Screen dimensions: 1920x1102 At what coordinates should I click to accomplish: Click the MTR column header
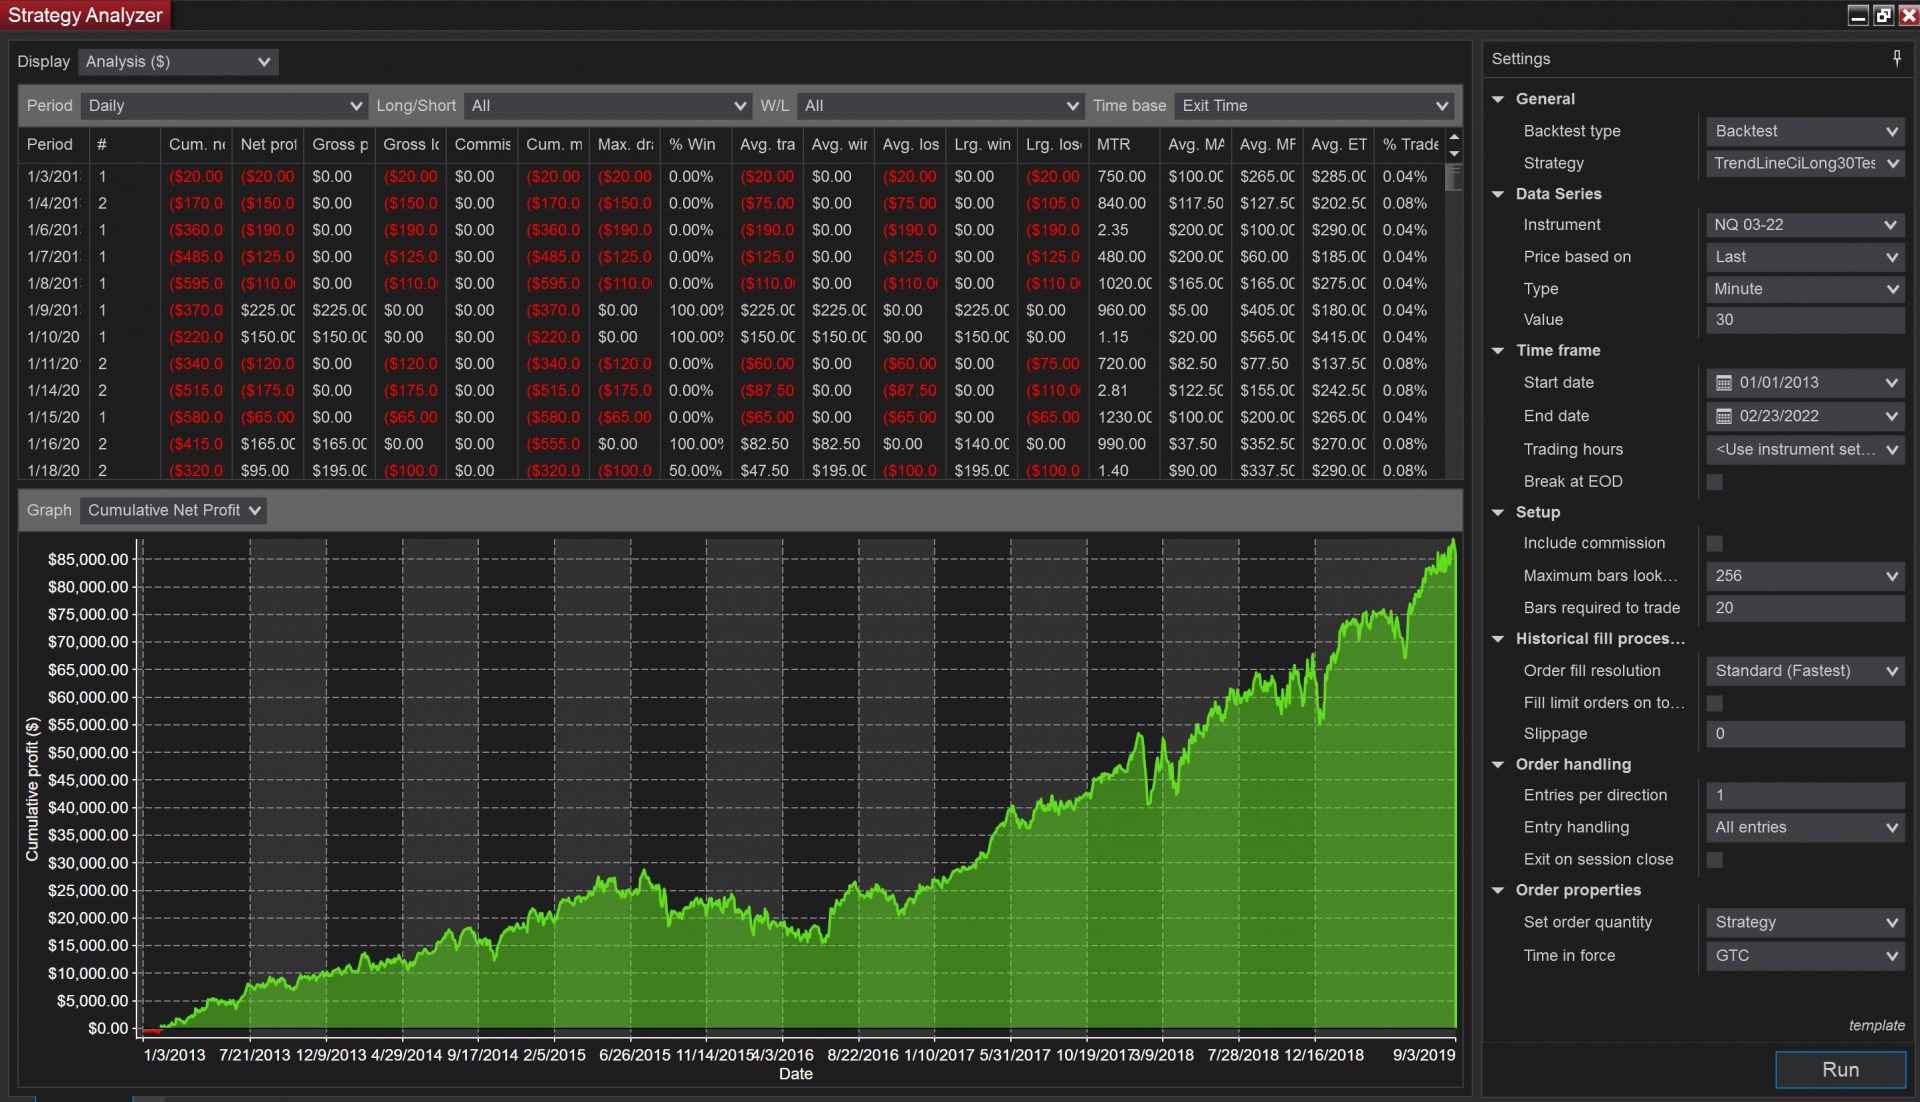pos(1113,145)
